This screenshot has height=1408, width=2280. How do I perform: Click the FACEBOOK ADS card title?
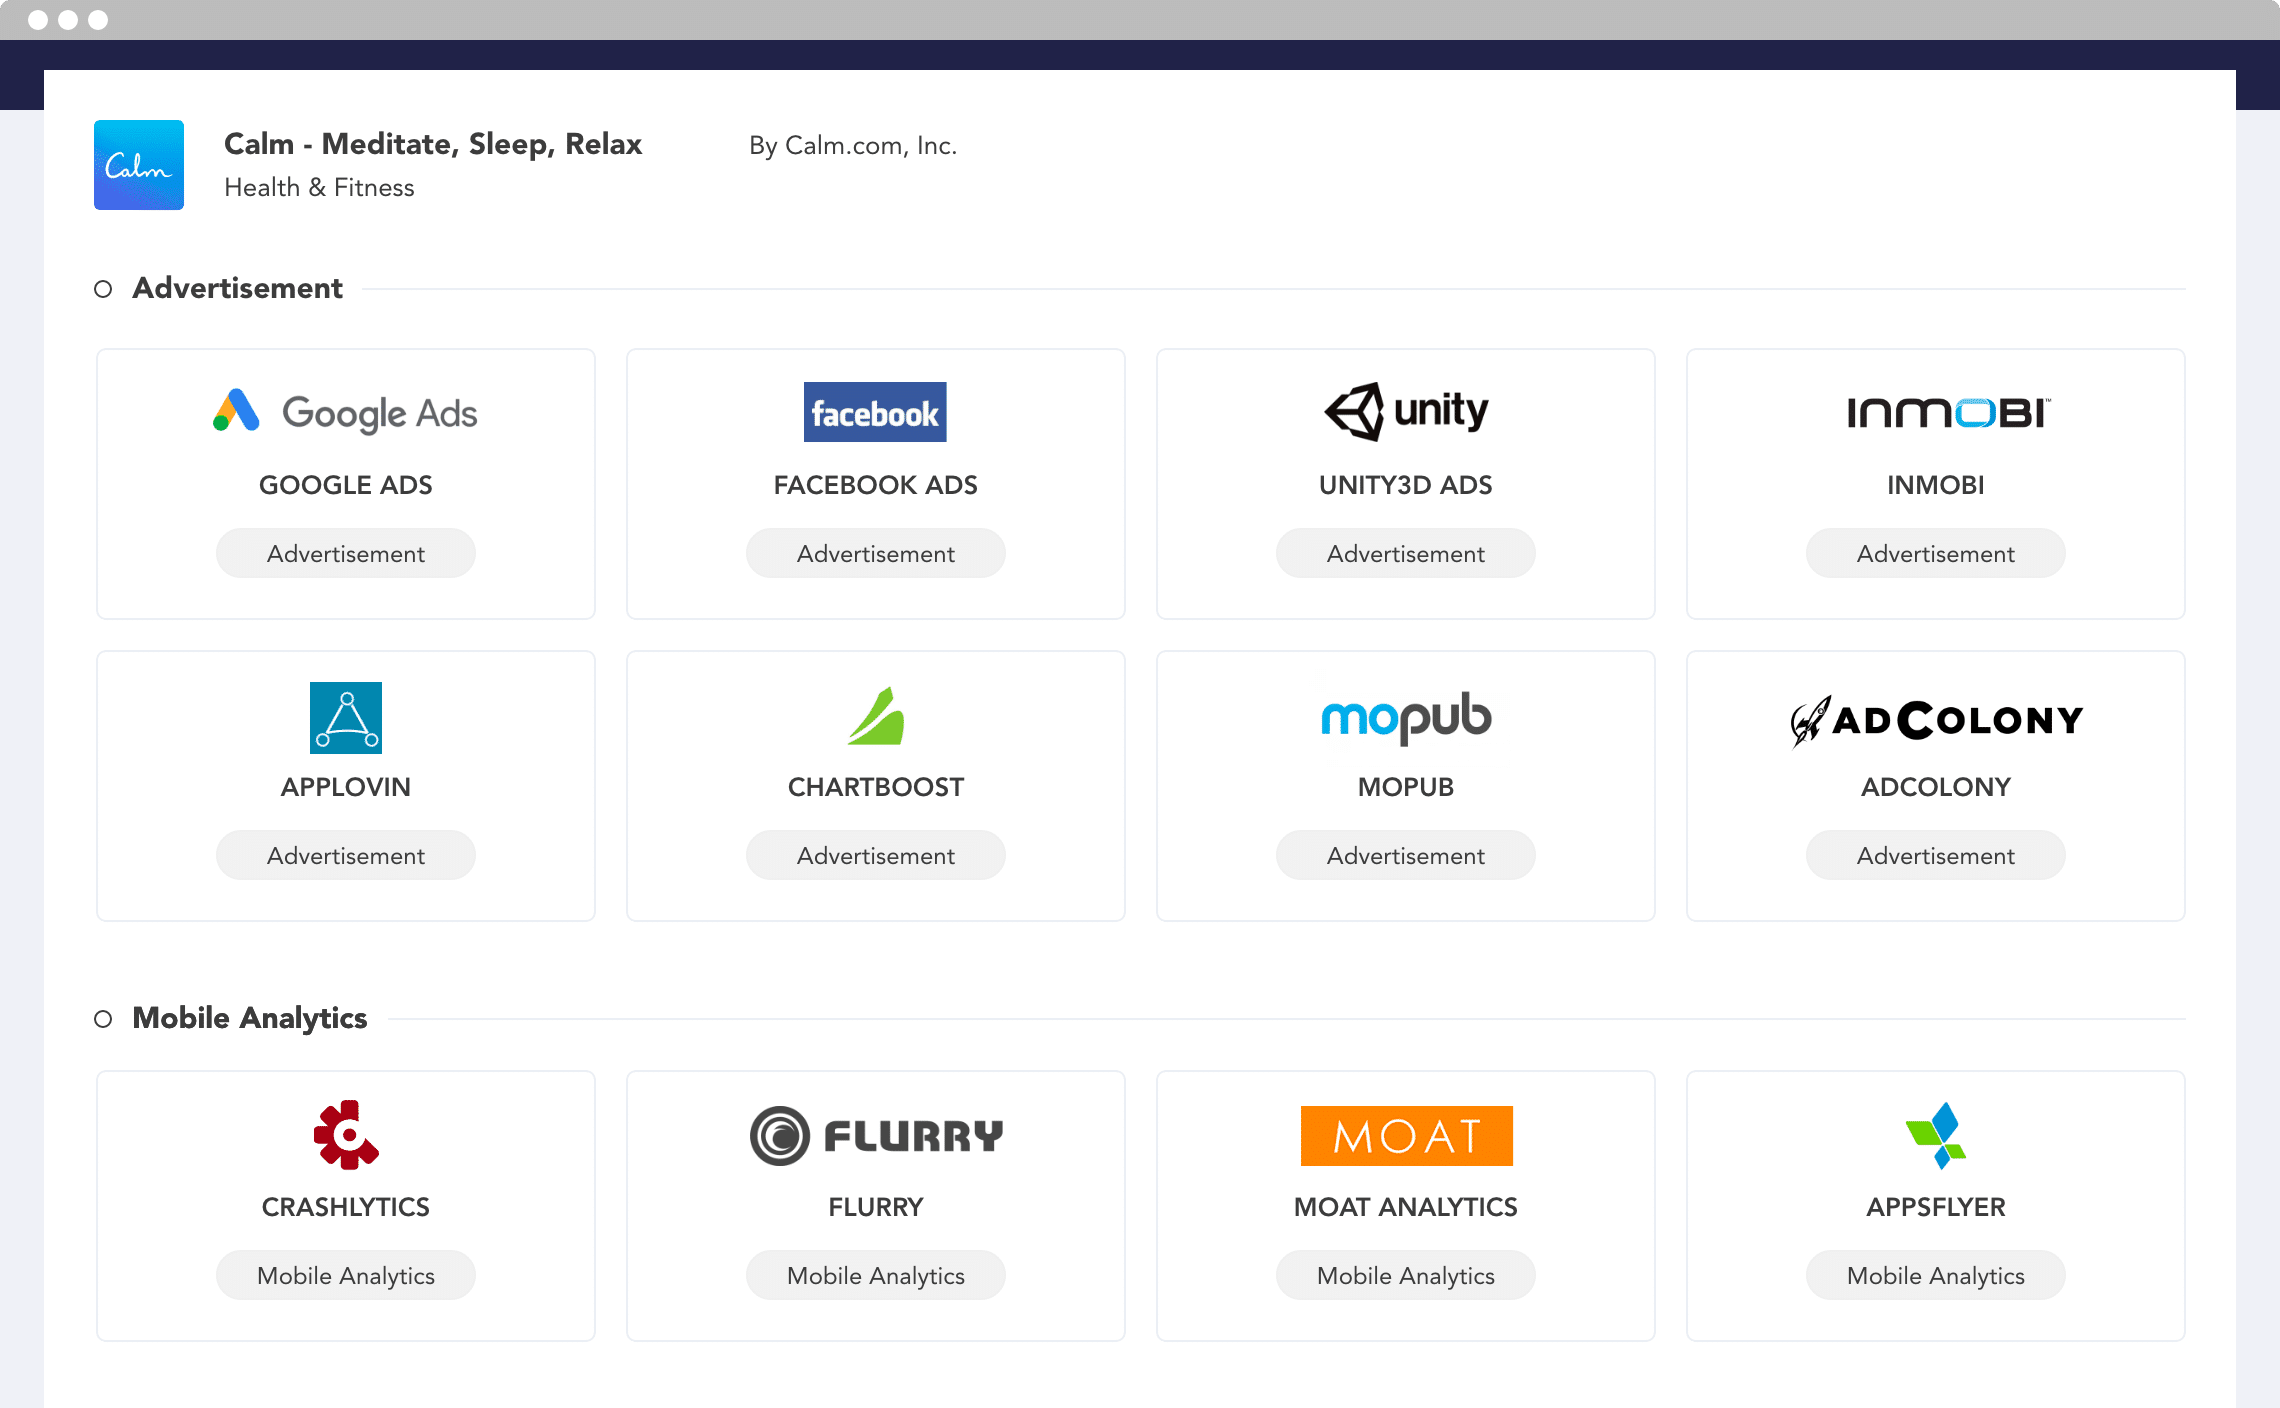[876, 485]
